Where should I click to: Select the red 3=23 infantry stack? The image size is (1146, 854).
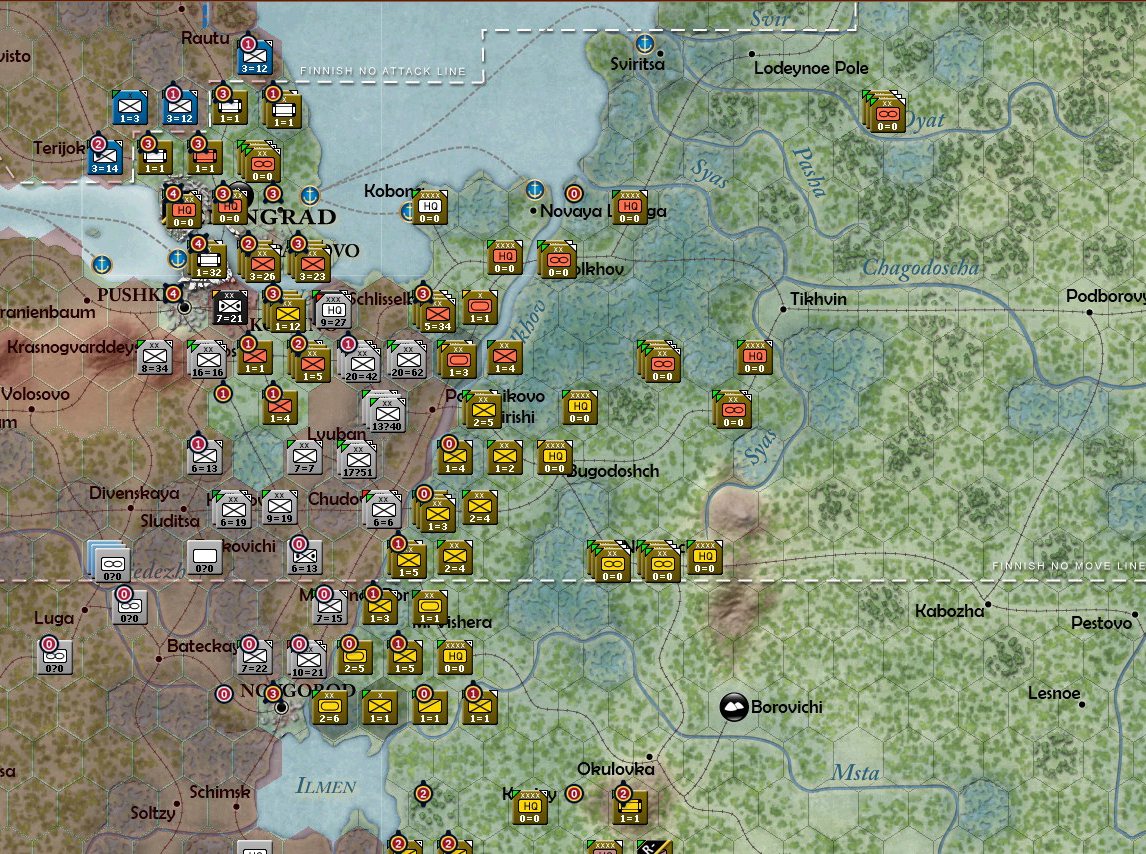[x=312, y=265]
